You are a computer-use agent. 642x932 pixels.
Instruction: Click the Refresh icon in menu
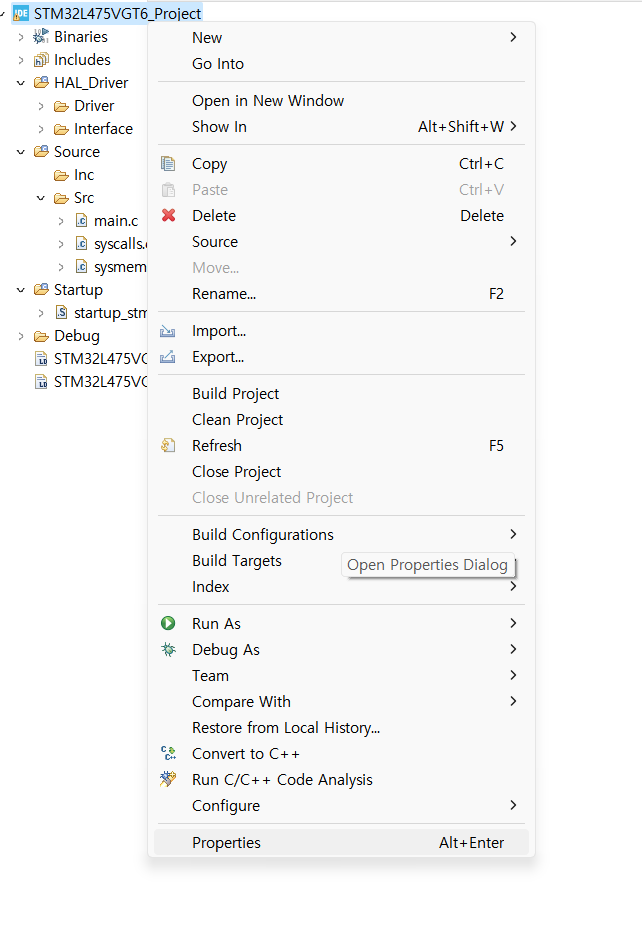coord(168,445)
